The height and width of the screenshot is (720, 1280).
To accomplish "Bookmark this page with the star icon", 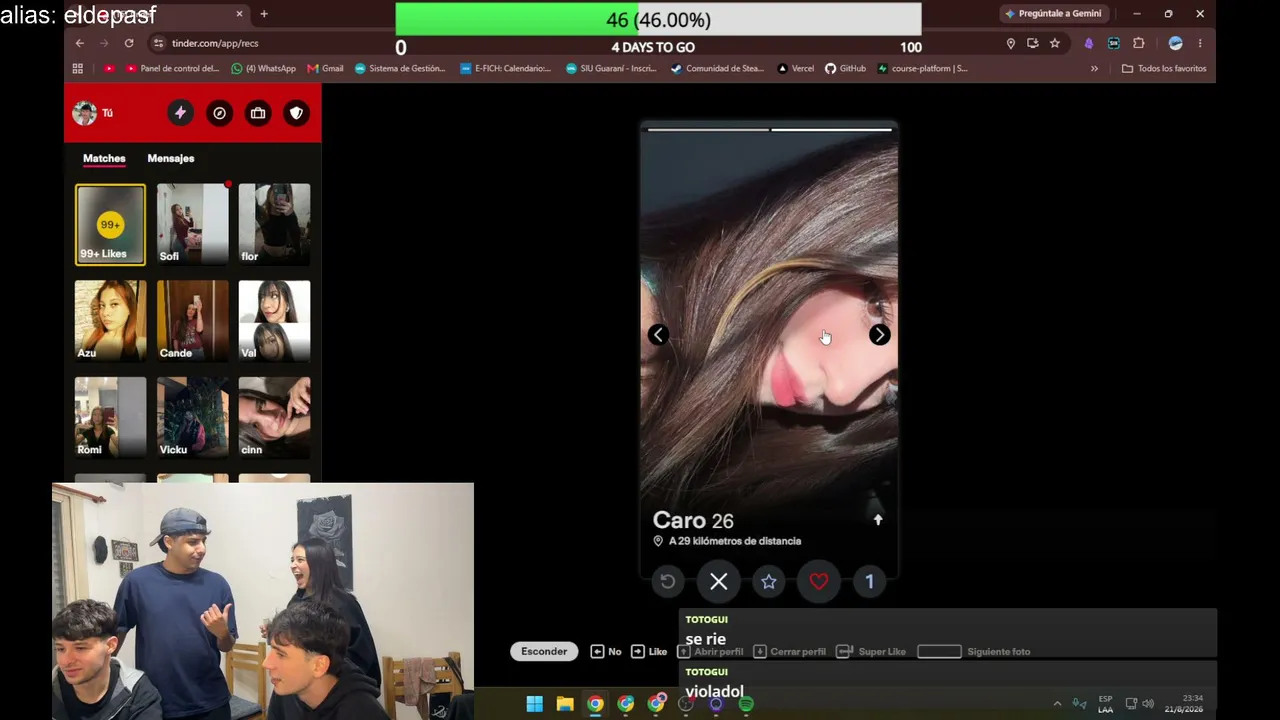I will [x=1054, y=43].
